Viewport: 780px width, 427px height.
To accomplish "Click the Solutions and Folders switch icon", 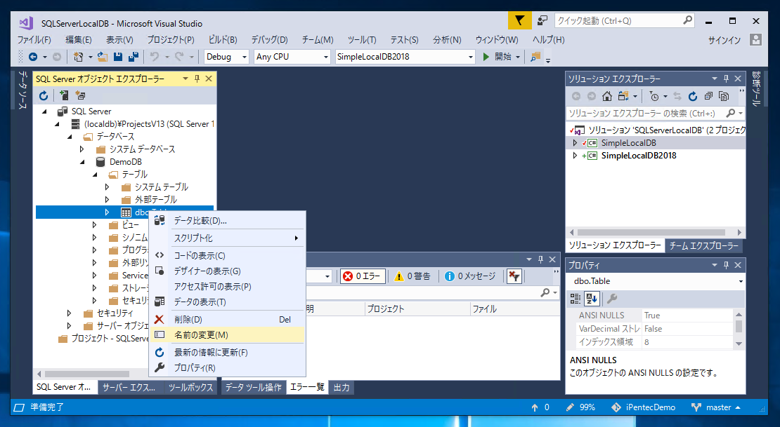I will tap(623, 96).
